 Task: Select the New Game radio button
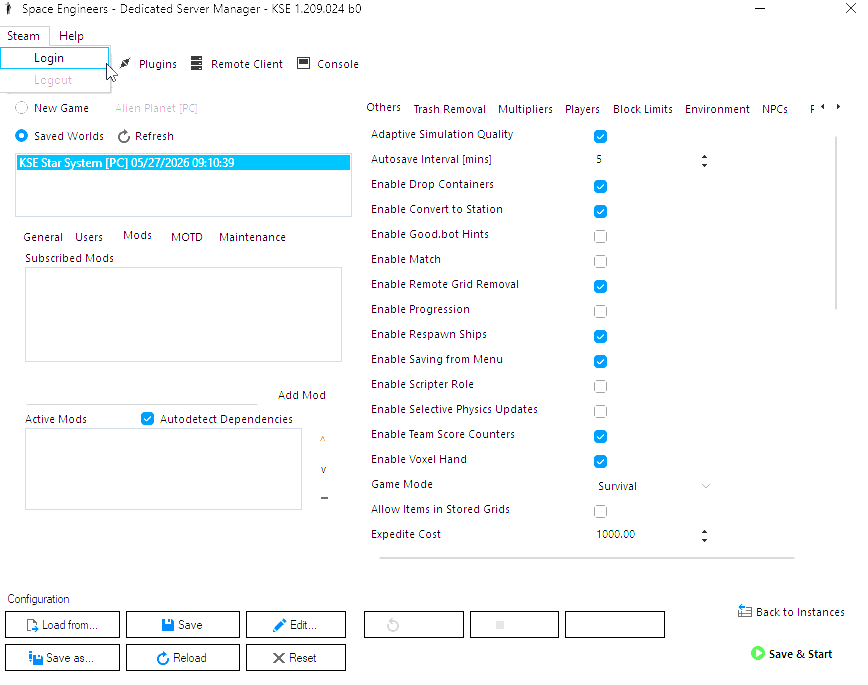pos(22,108)
